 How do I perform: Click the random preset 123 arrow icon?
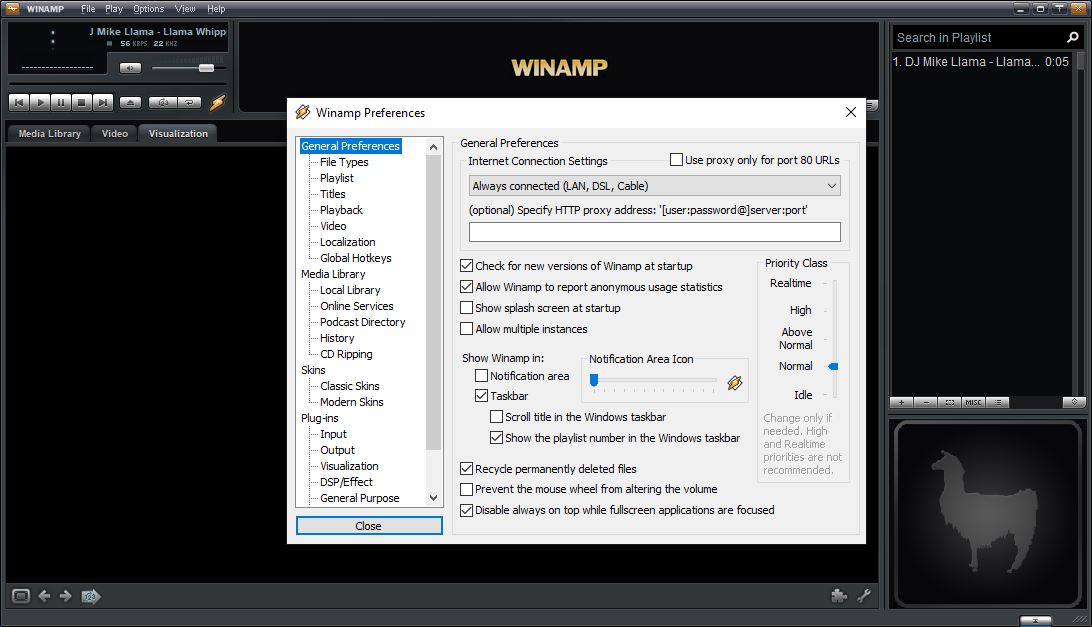(91, 596)
